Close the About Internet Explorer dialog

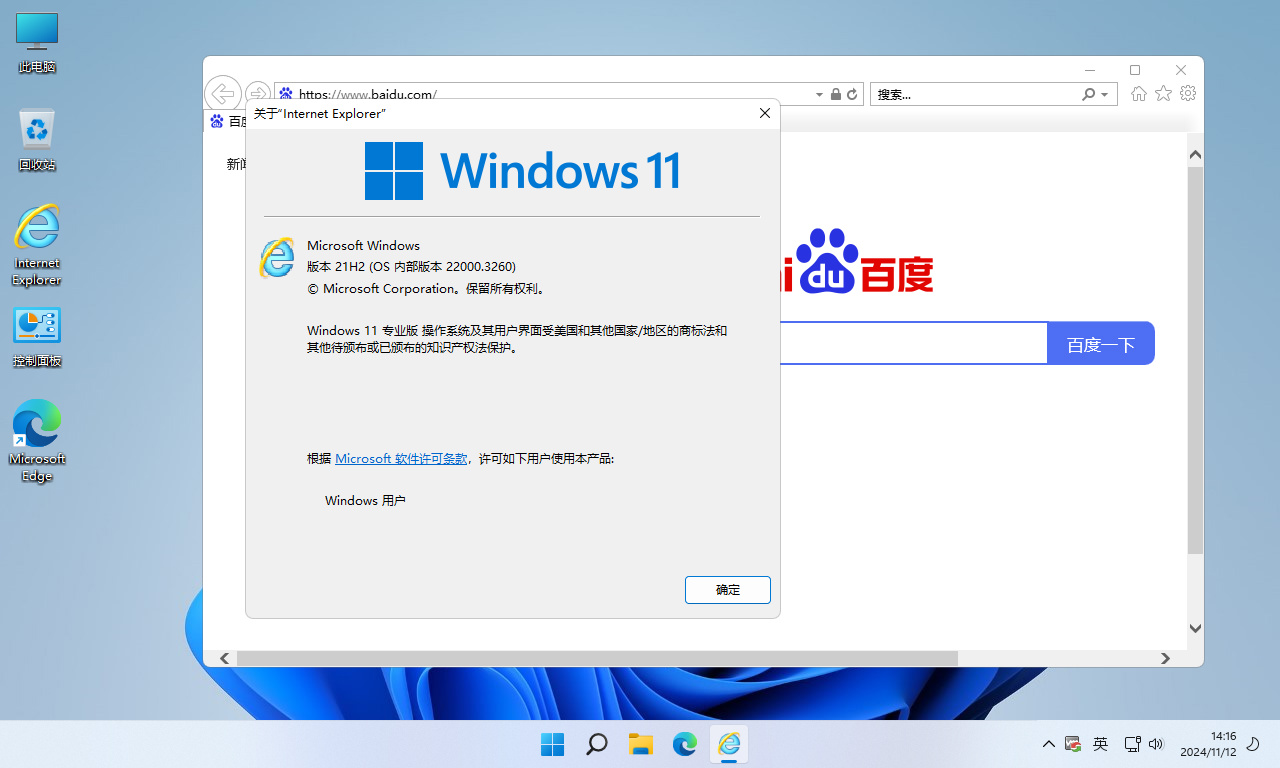tap(765, 113)
